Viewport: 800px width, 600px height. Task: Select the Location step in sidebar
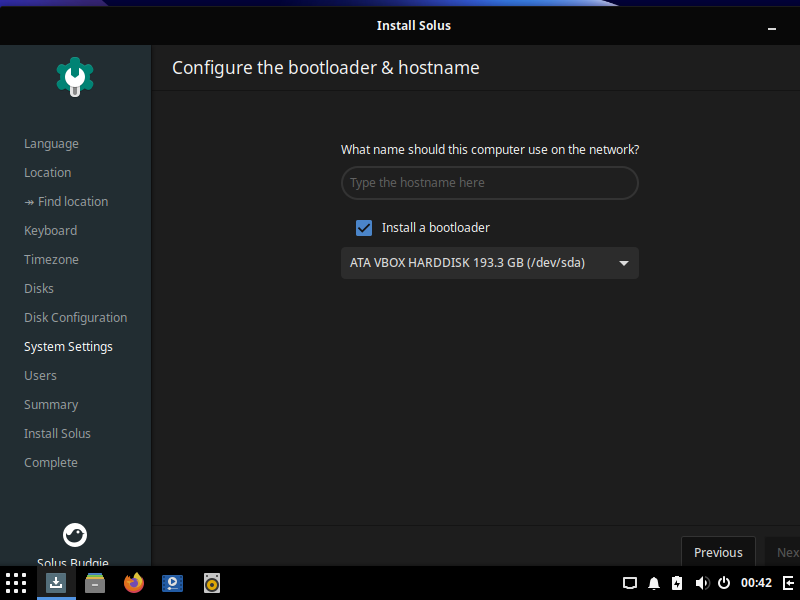click(47, 172)
